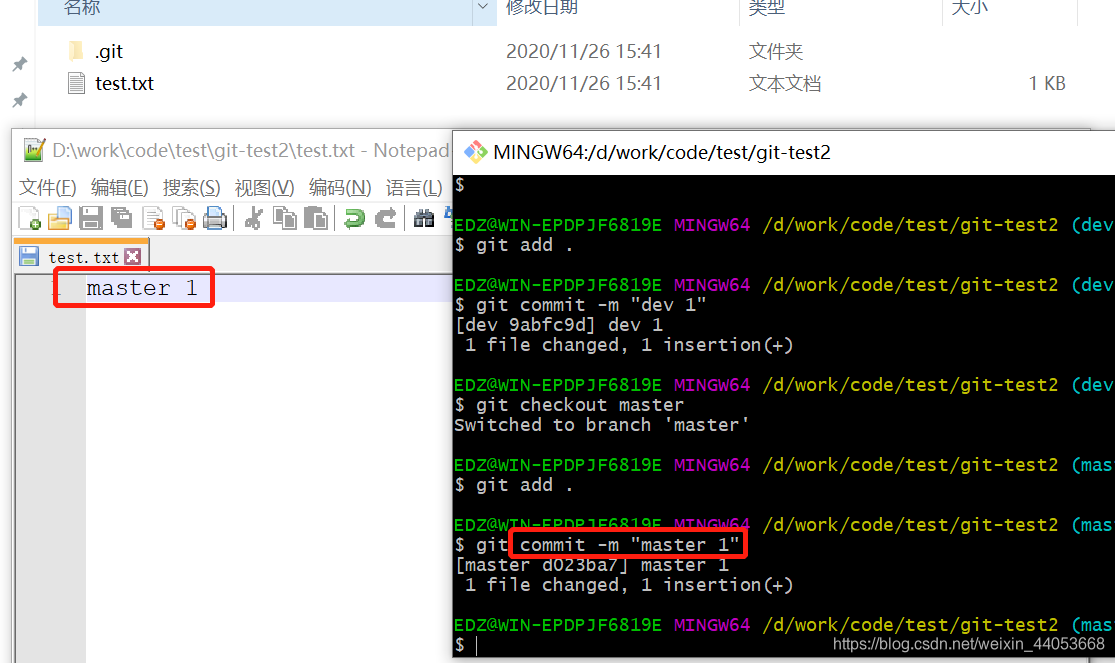Open the 编码(N) menu
Viewport: 1115px width, 663px height.
(x=340, y=188)
